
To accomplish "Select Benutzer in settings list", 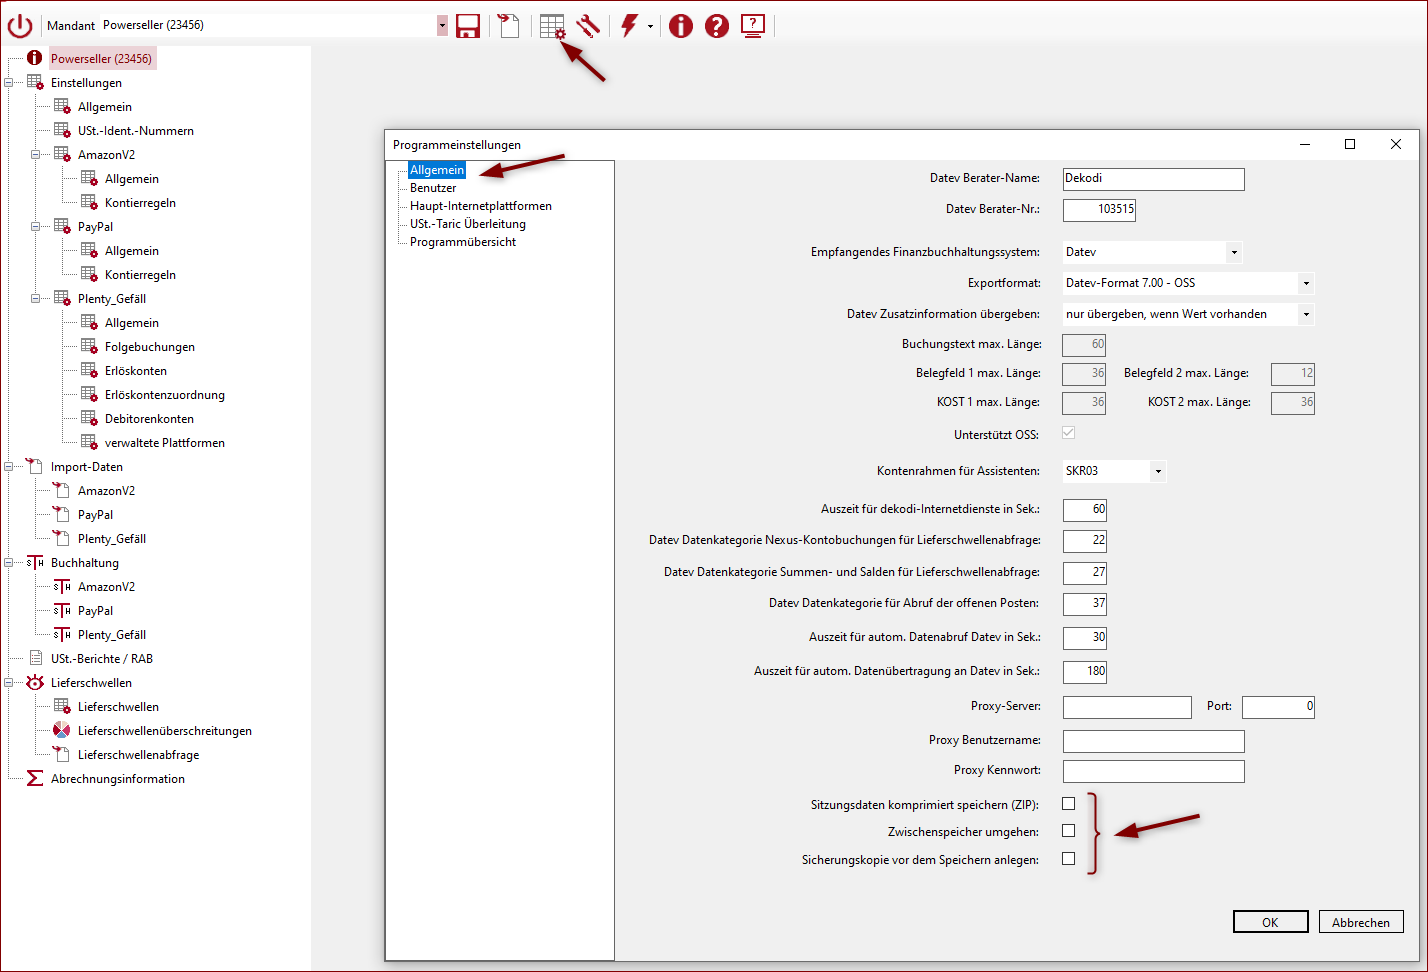I will (x=433, y=188).
